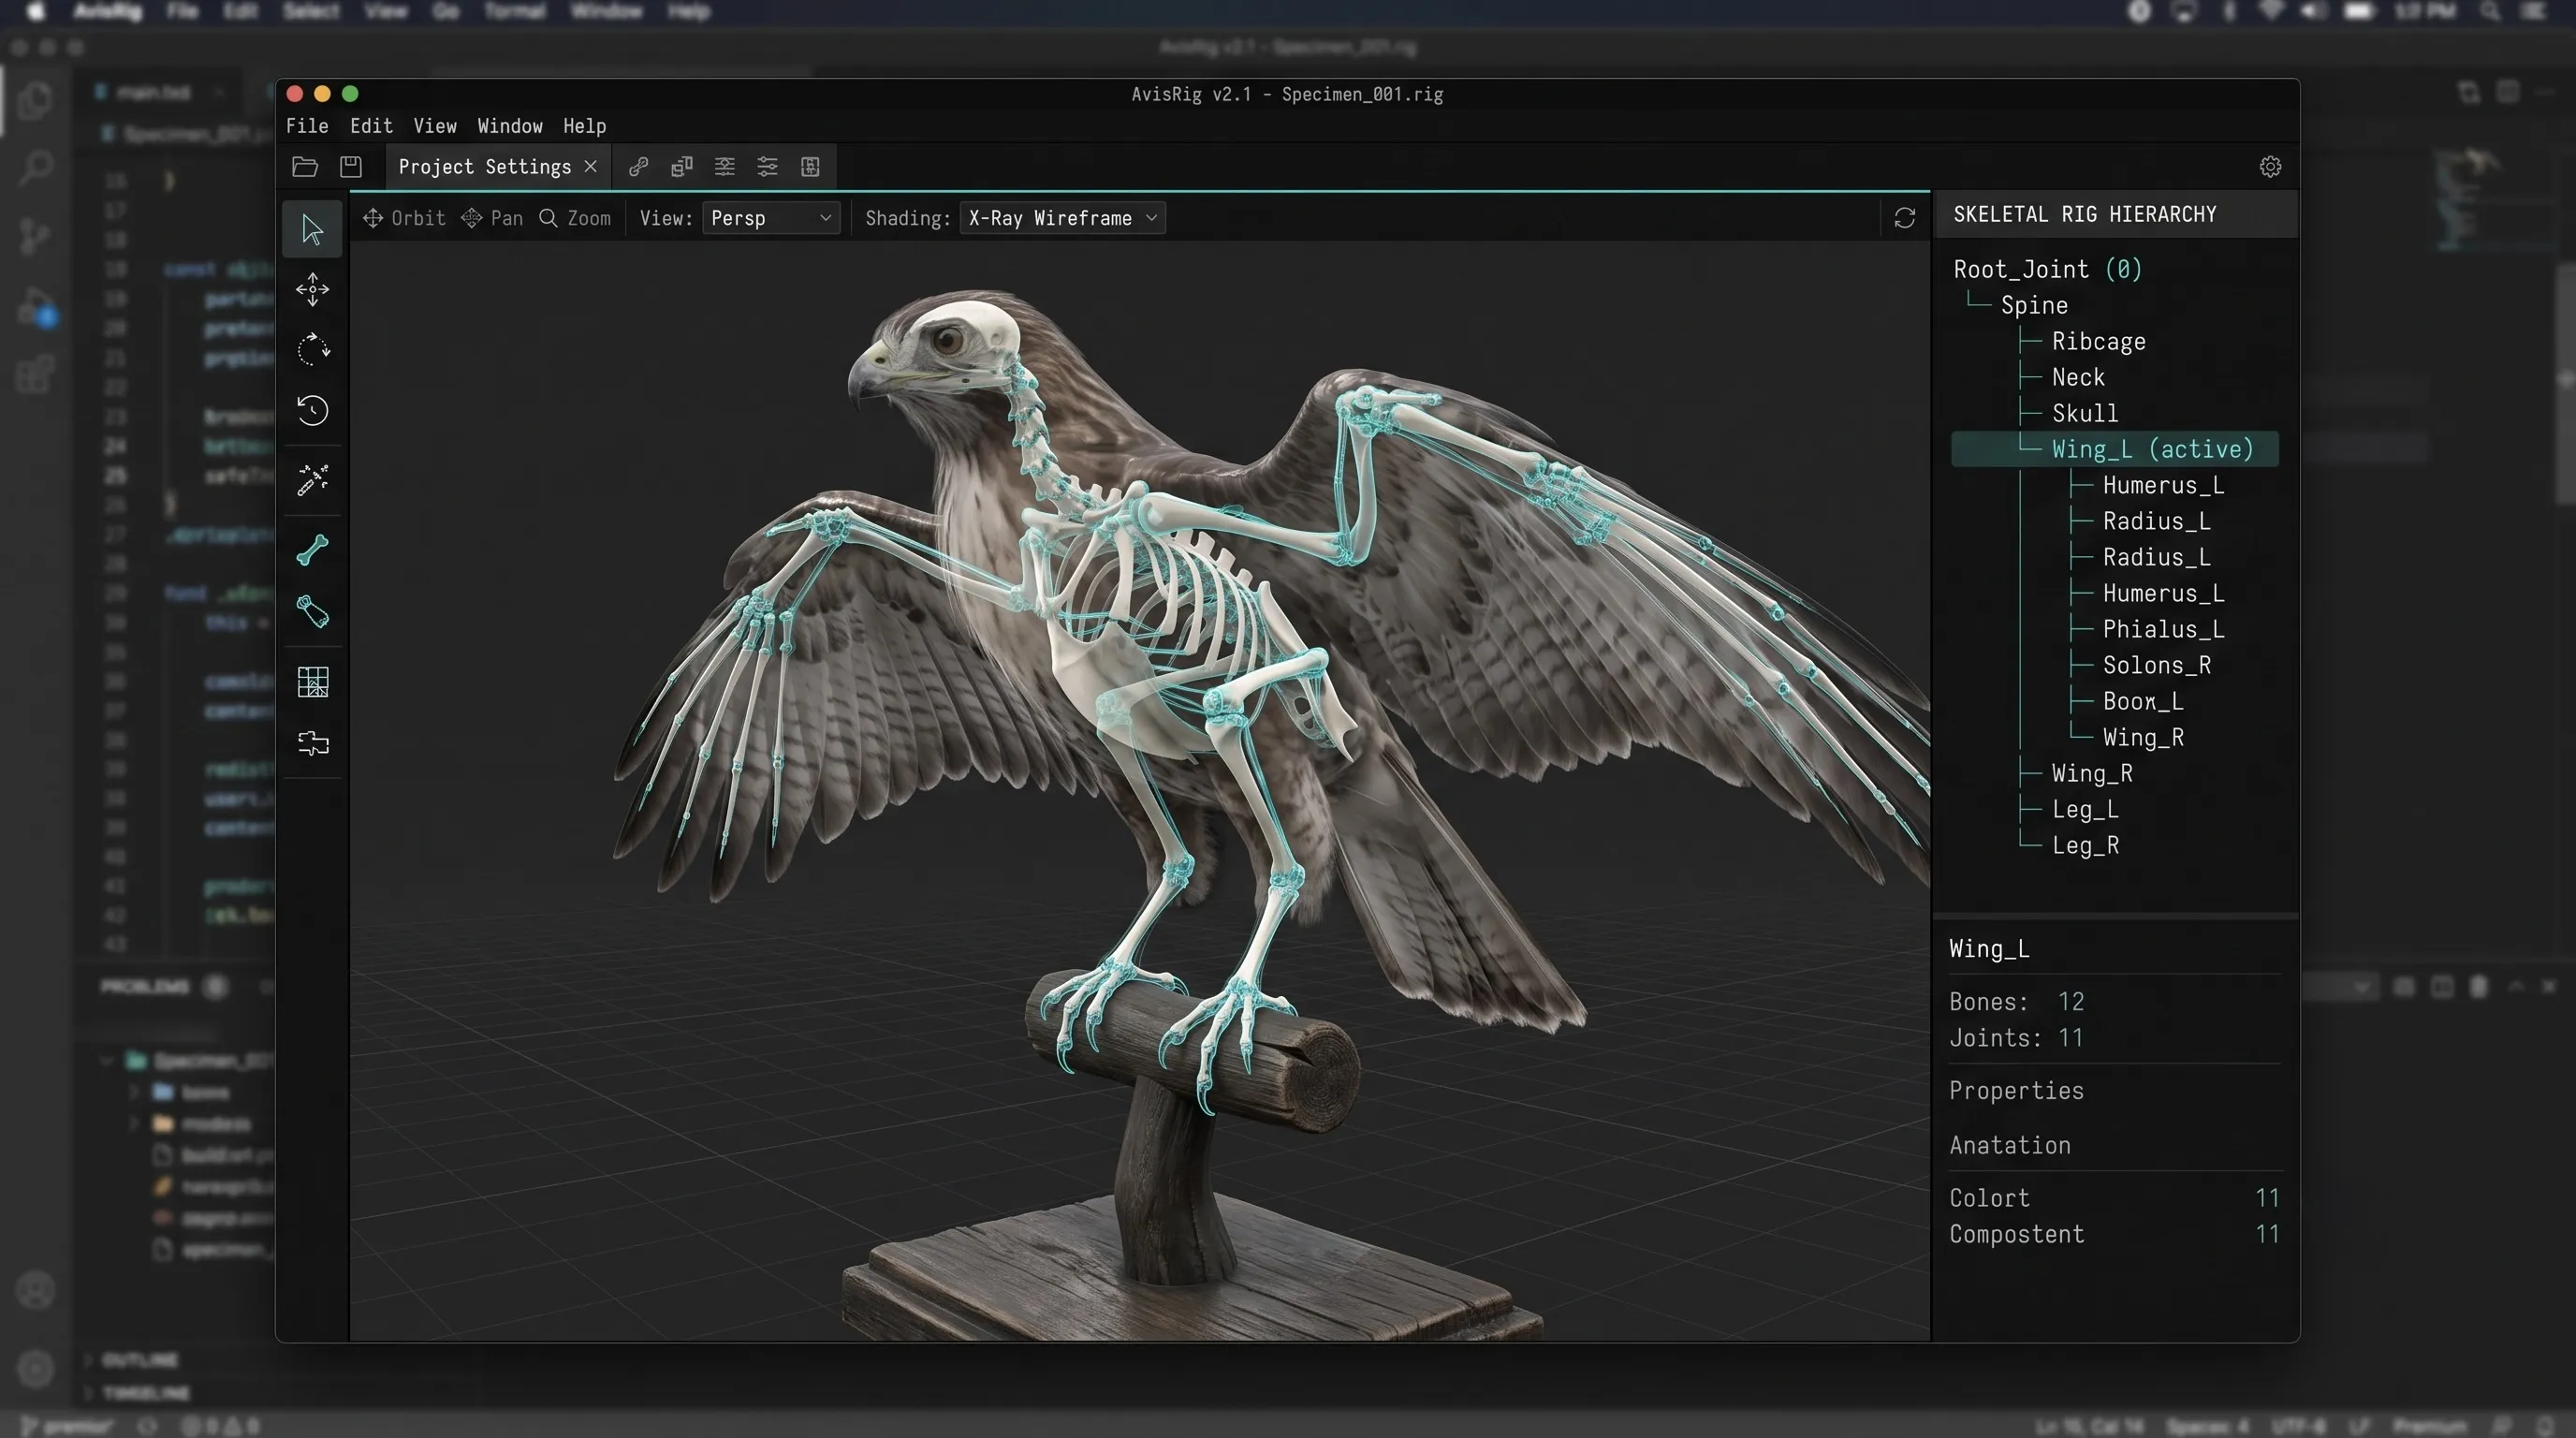Click the duplicate-layers icon beside the link icon
This screenshot has width=2576, height=1438.
click(682, 166)
